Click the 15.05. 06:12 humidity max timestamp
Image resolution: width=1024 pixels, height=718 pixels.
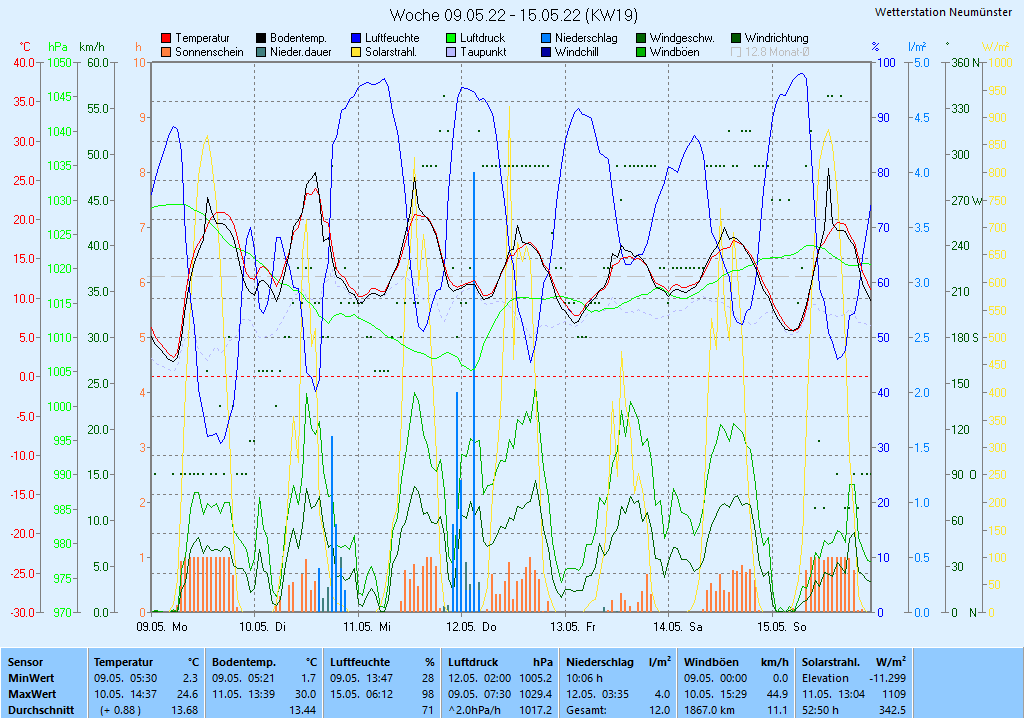tap(361, 694)
